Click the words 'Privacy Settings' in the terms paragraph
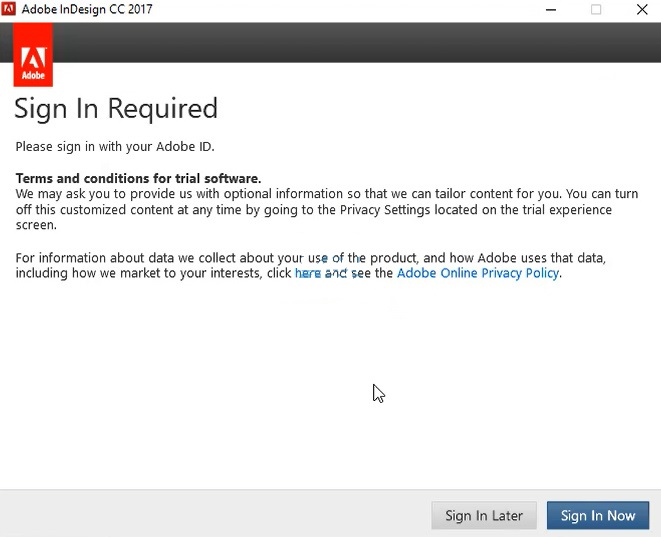 386,210
